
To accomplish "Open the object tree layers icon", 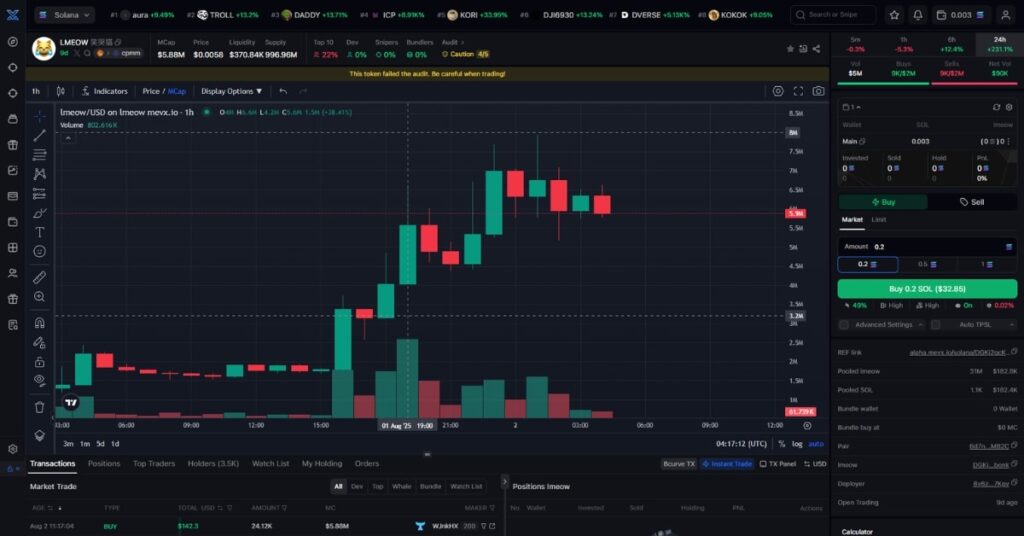I will tap(40, 435).
